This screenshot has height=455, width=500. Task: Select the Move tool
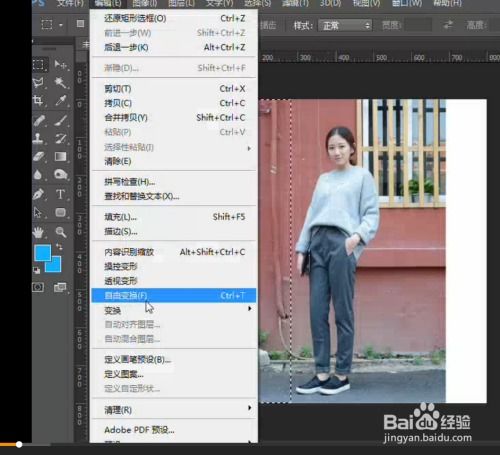(60, 64)
